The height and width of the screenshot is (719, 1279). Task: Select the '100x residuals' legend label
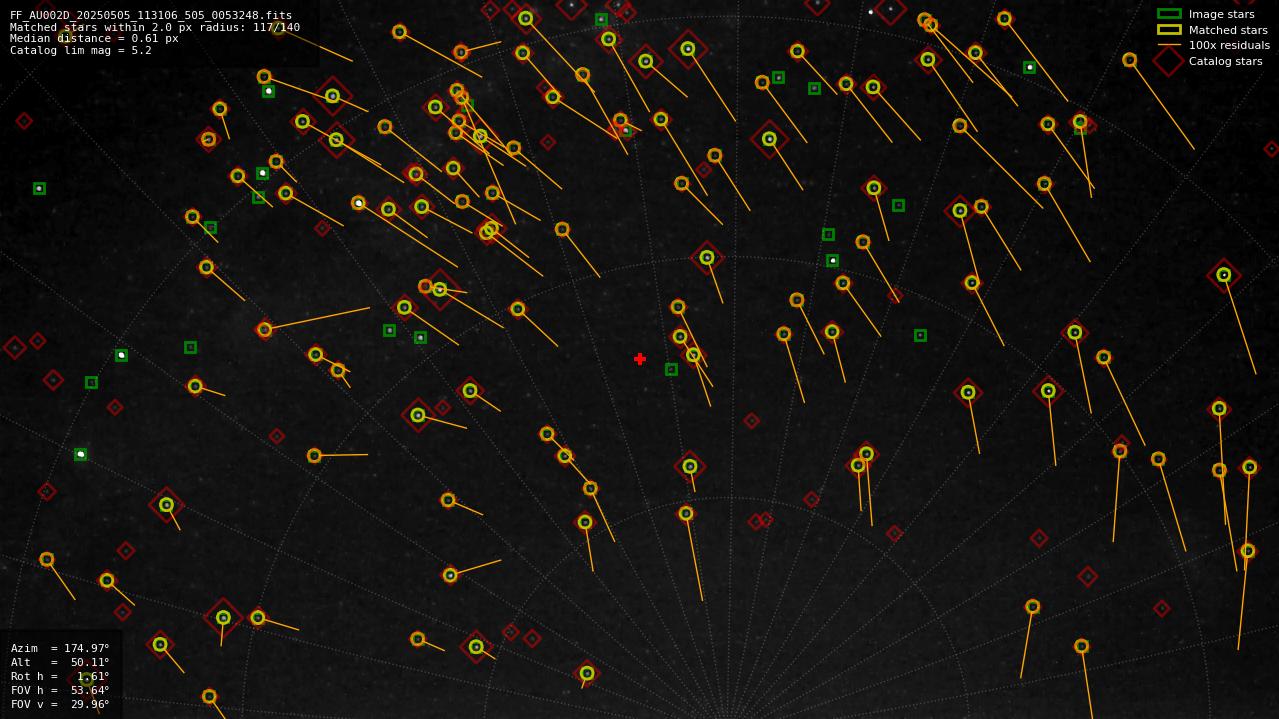pyautogui.click(x=1229, y=45)
